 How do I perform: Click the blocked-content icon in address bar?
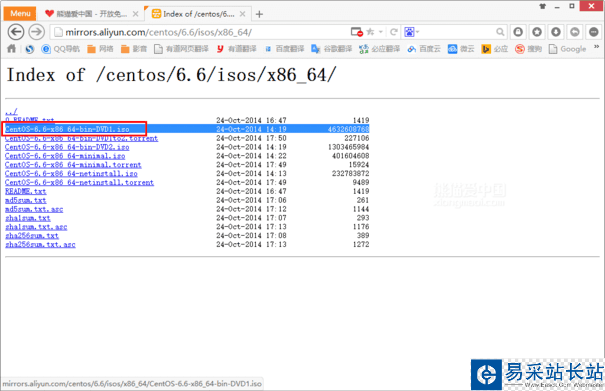pyautogui.click(x=357, y=32)
